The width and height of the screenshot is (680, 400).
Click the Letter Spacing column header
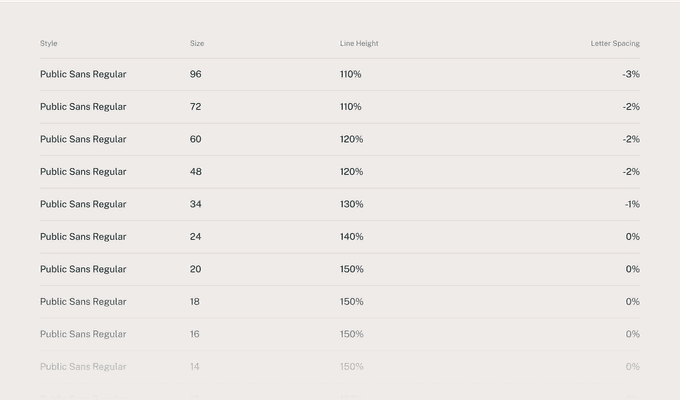click(x=615, y=43)
